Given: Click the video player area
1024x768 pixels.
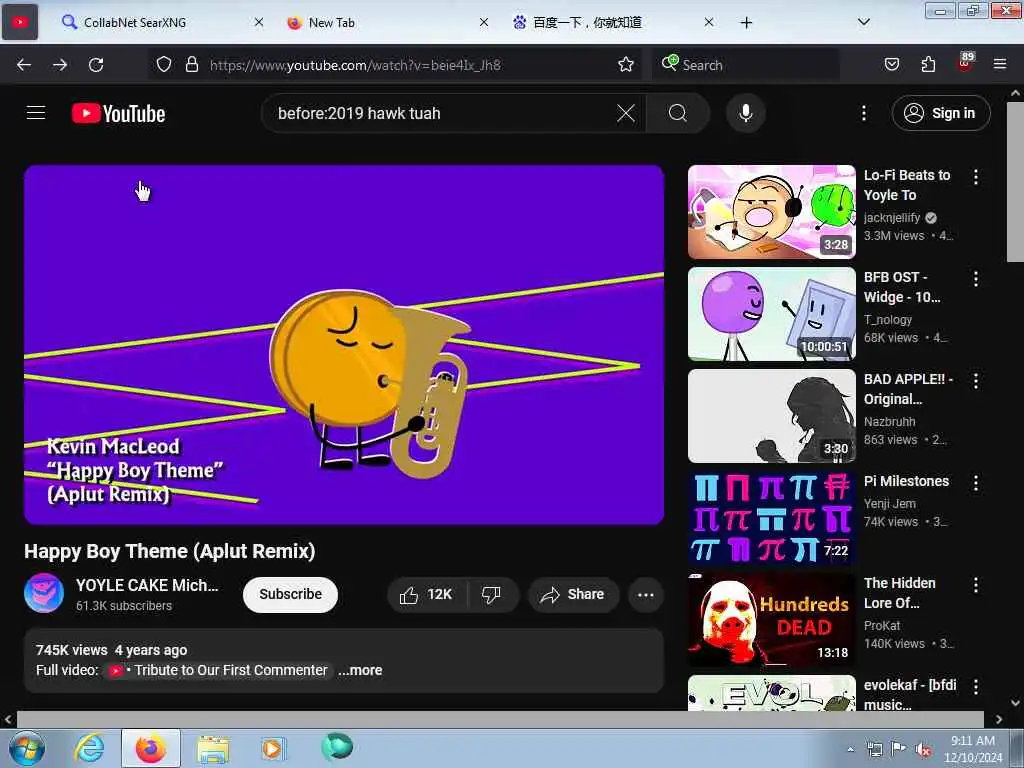Looking at the screenshot, I should [x=344, y=344].
